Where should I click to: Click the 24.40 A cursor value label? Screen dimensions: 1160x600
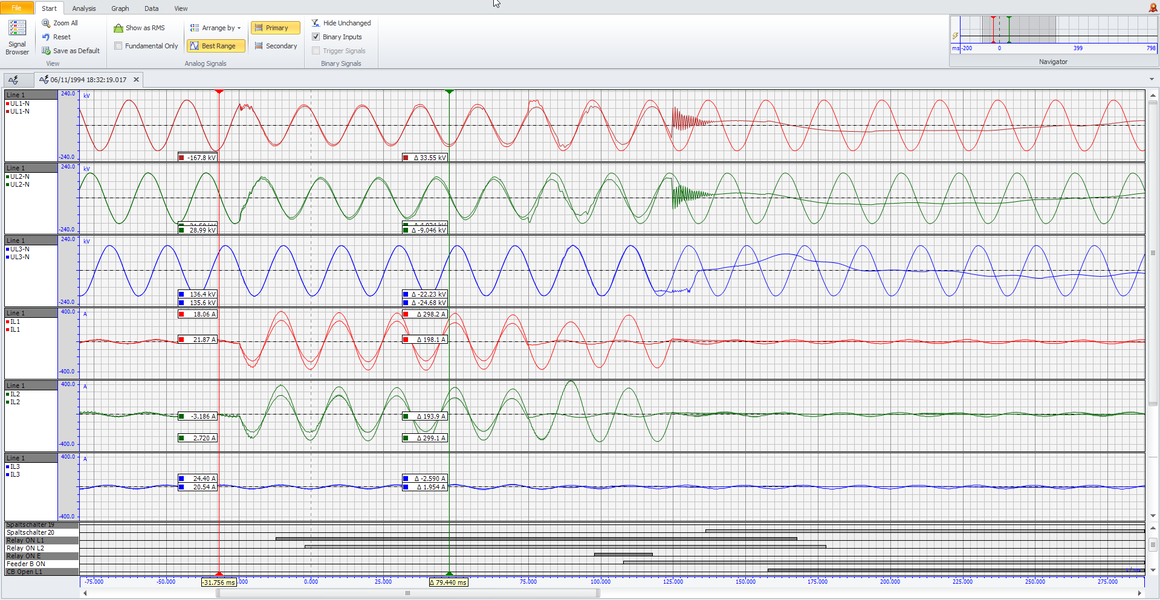(x=198, y=479)
